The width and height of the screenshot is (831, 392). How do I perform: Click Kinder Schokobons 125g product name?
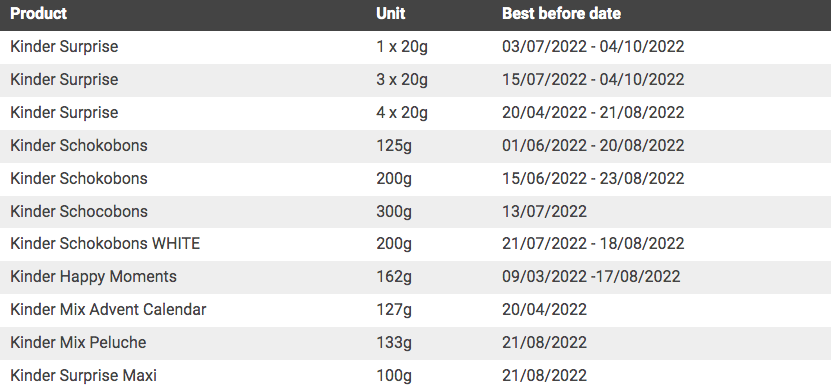[79, 145]
